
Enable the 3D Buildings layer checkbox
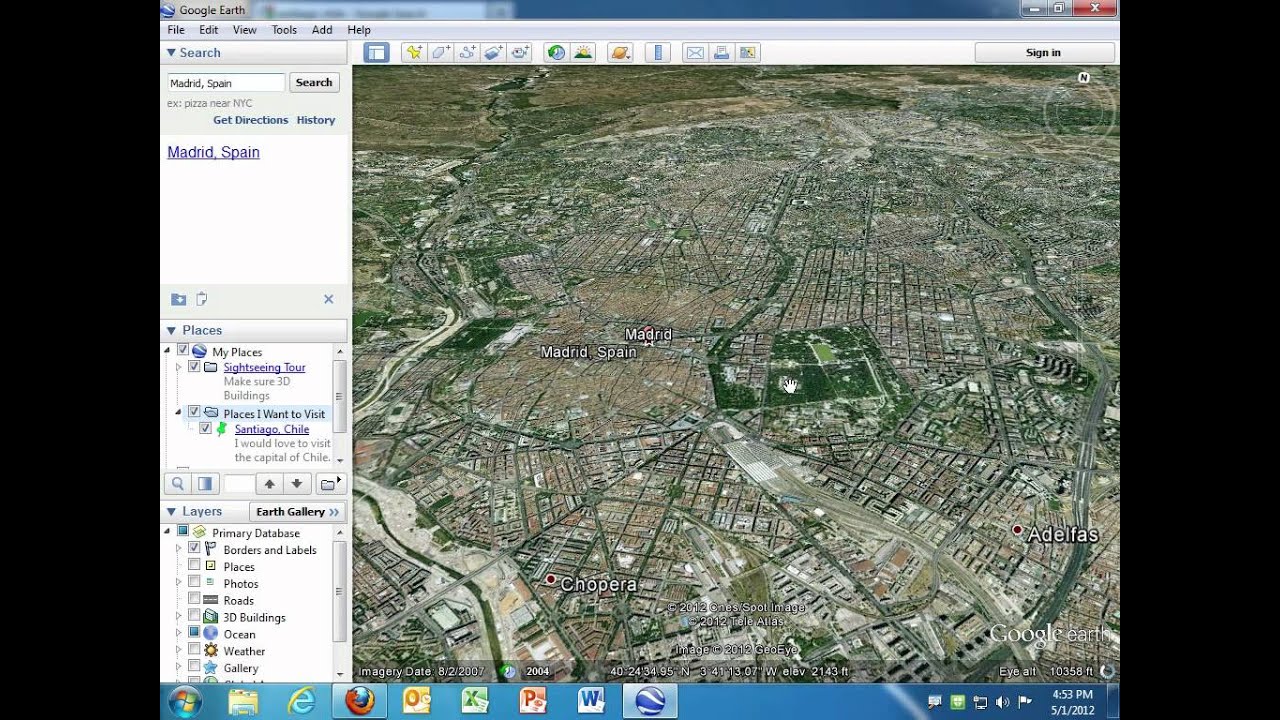click(194, 617)
